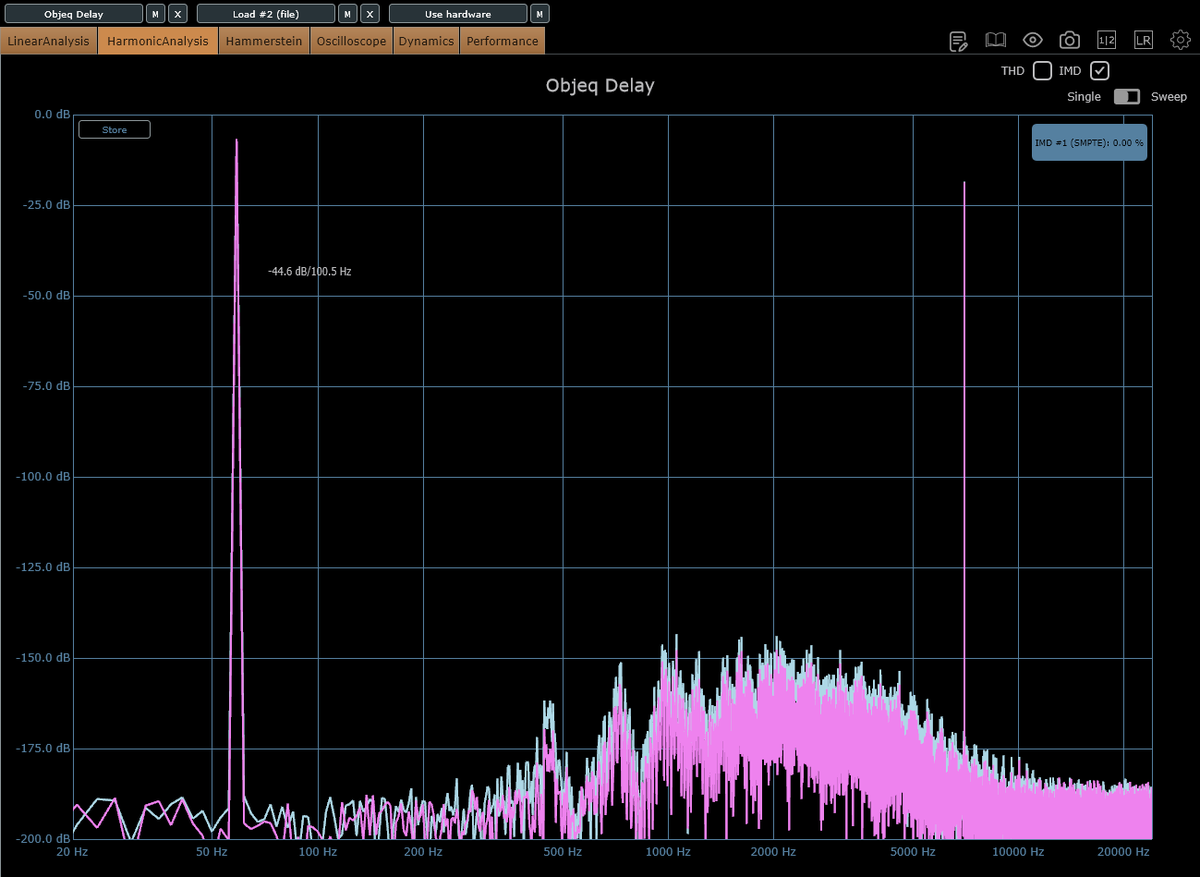
Task: Click the 20000 Hz axis label
Action: (x=1123, y=852)
